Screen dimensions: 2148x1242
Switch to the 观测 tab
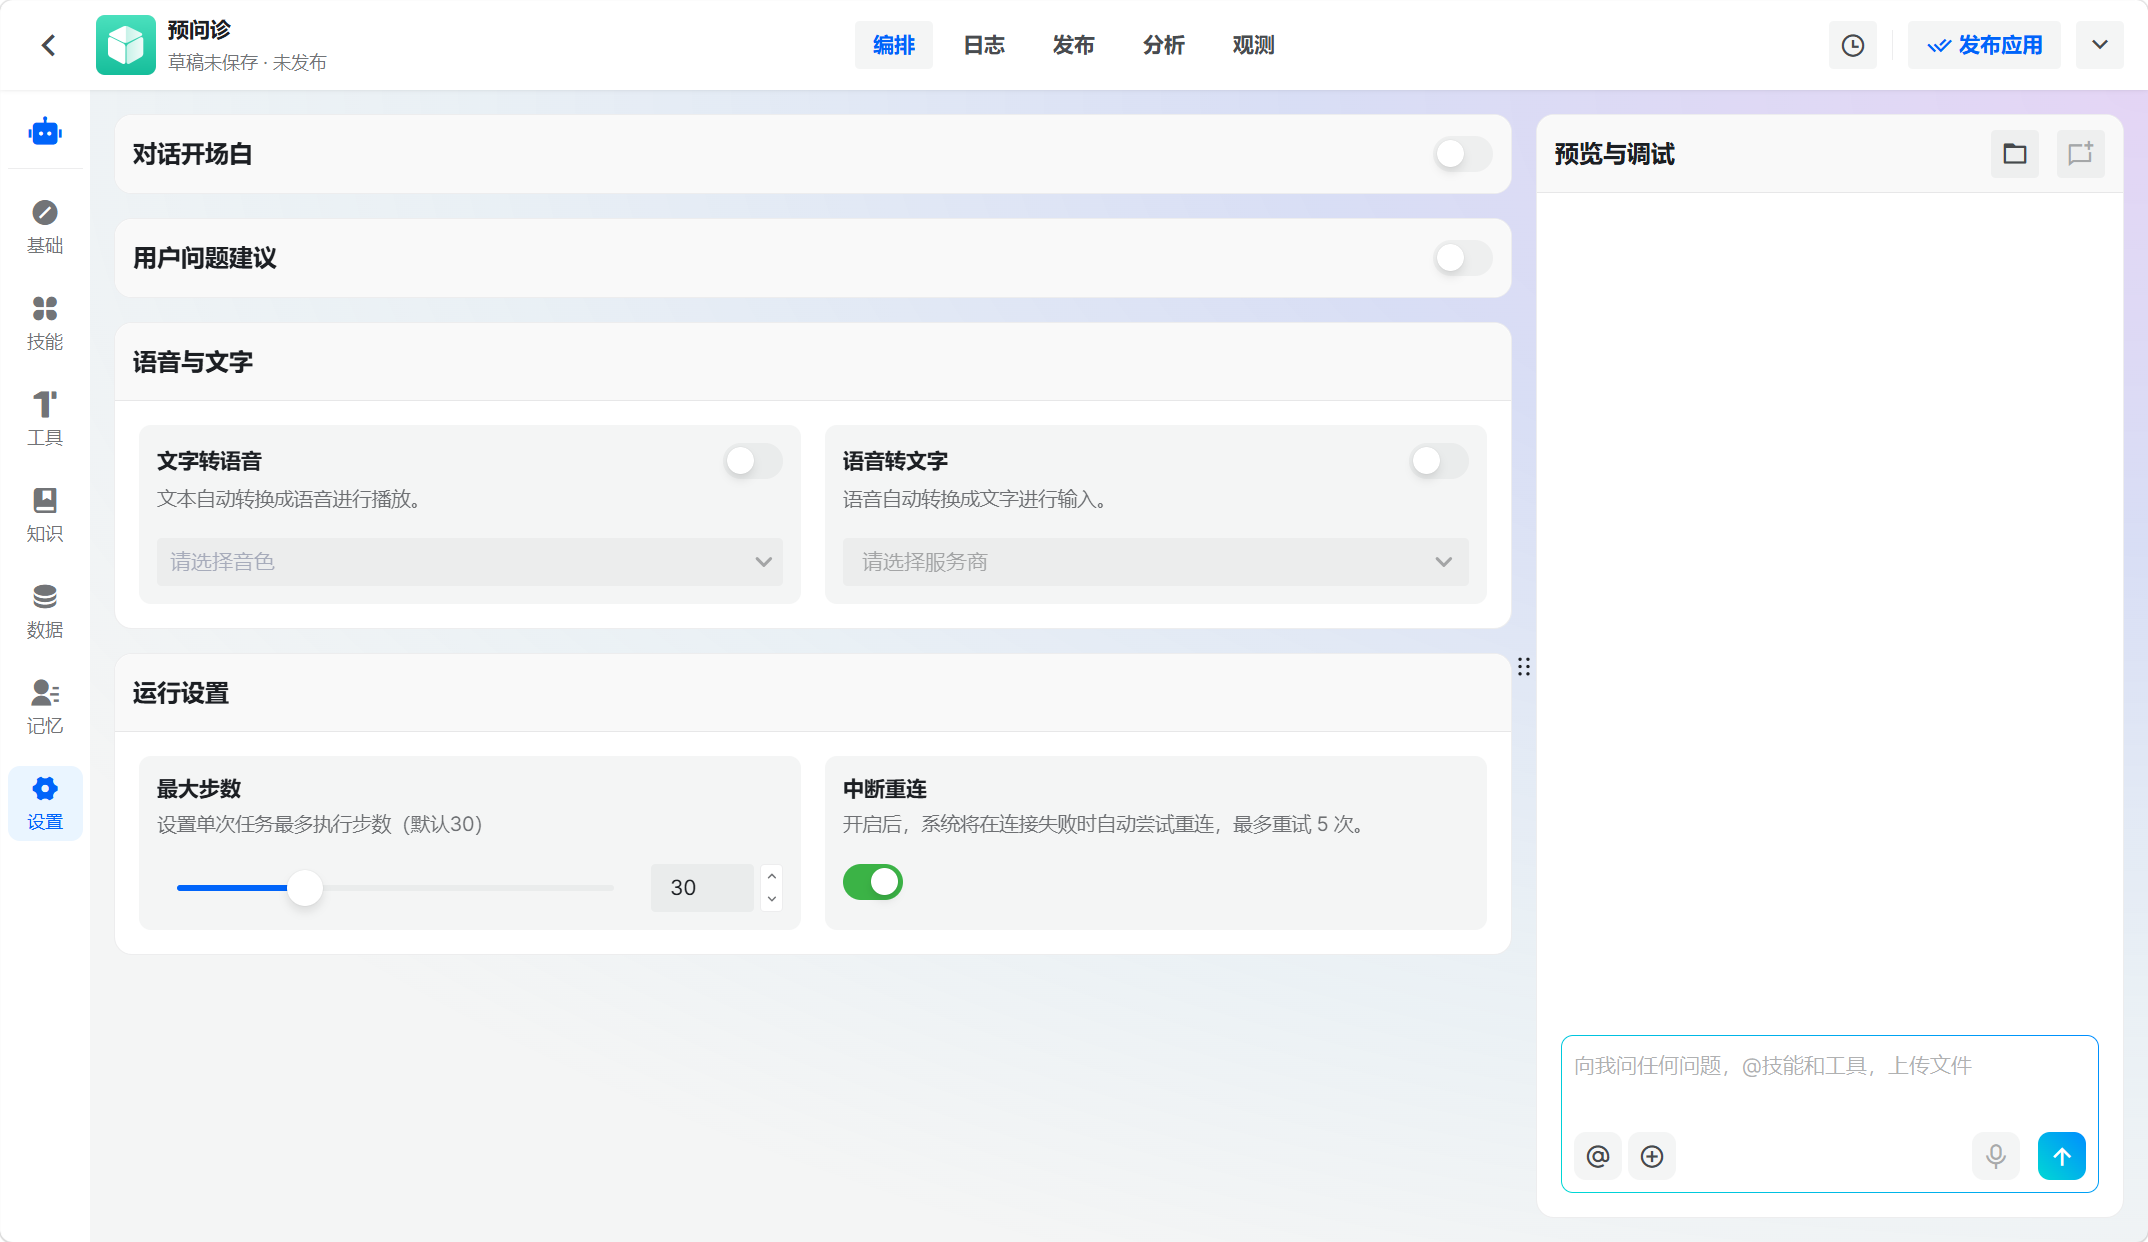point(1254,45)
